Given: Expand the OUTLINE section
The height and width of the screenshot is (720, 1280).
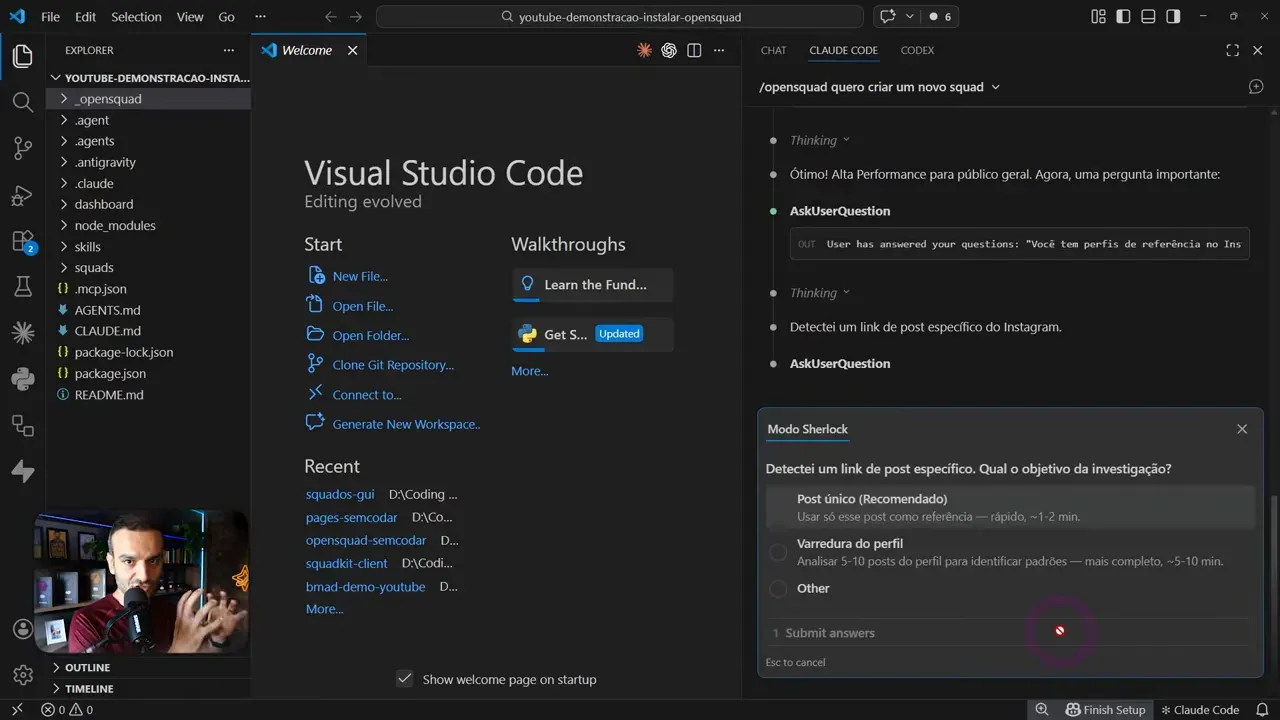Looking at the screenshot, I should 87,667.
